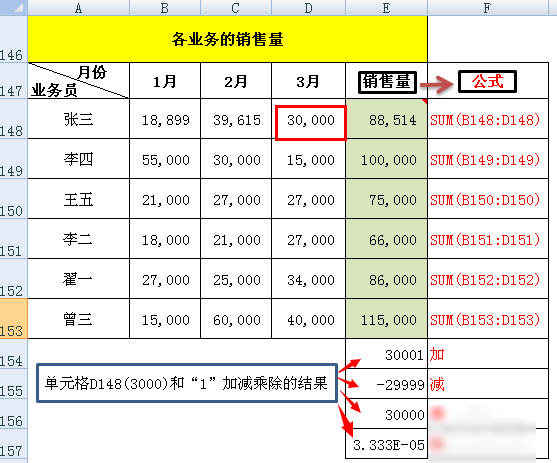This screenshot has height=463, width=557.
Task: Select row 156 header
Action: pos(13,414)
